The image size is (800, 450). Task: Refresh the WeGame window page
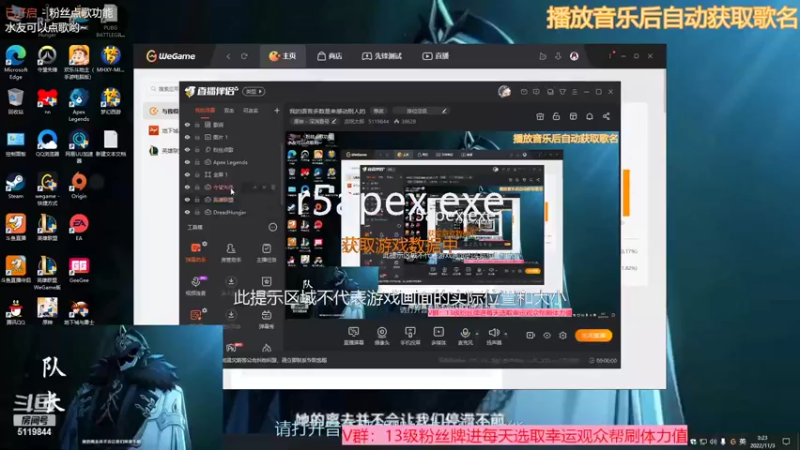click(x=244, y=56)
